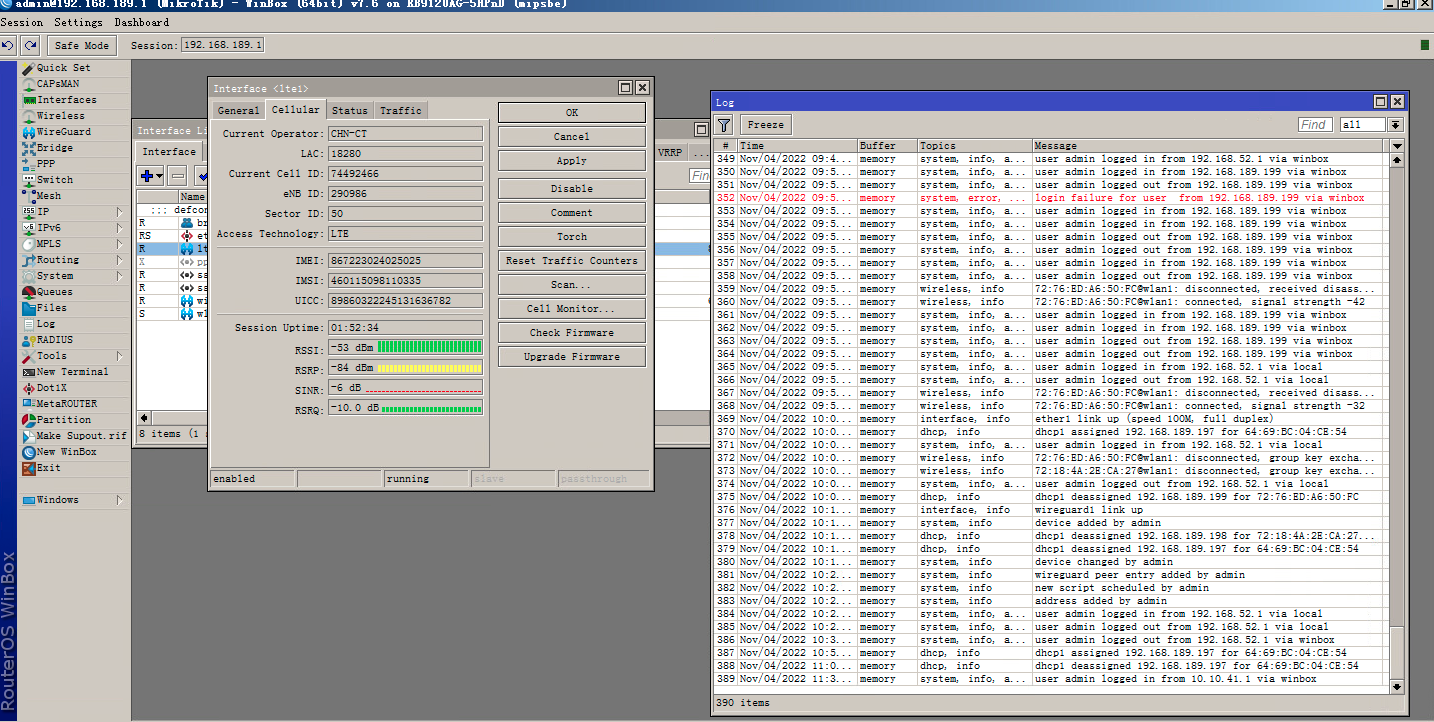Open PPP in the sidebar
1434x722 pixels.
(x=46, y=164)
